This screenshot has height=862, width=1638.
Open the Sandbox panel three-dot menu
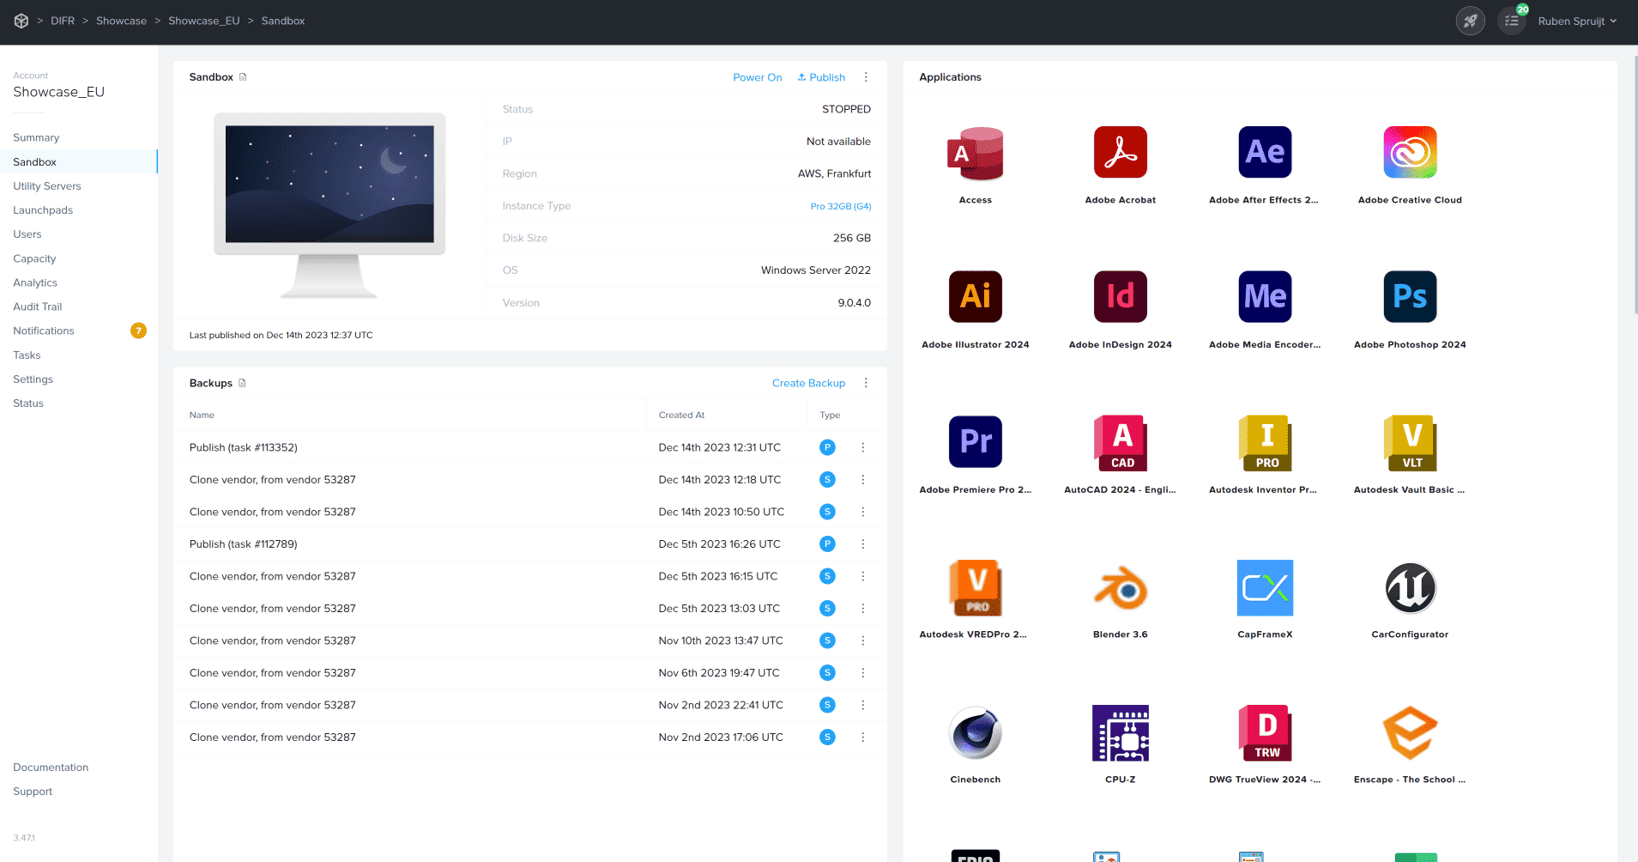click(x=866, y=77)
